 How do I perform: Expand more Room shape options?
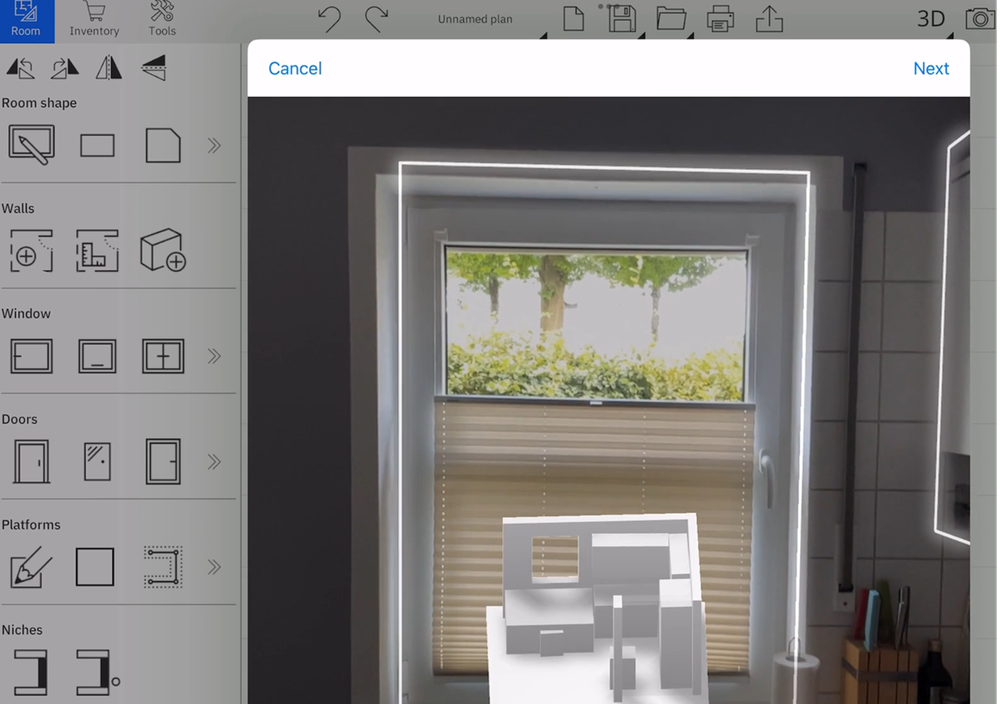point(214,145)
